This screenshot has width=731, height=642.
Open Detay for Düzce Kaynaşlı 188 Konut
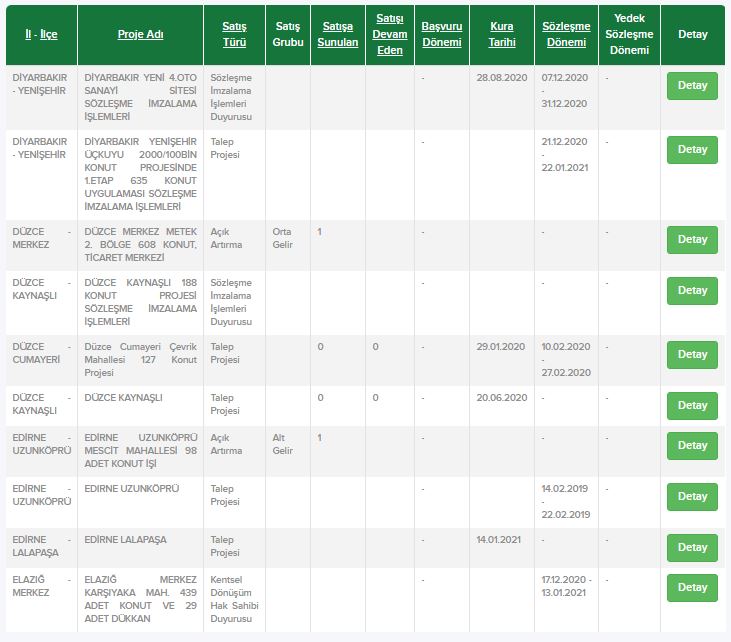pyautogui.click(x=692, y=291)
